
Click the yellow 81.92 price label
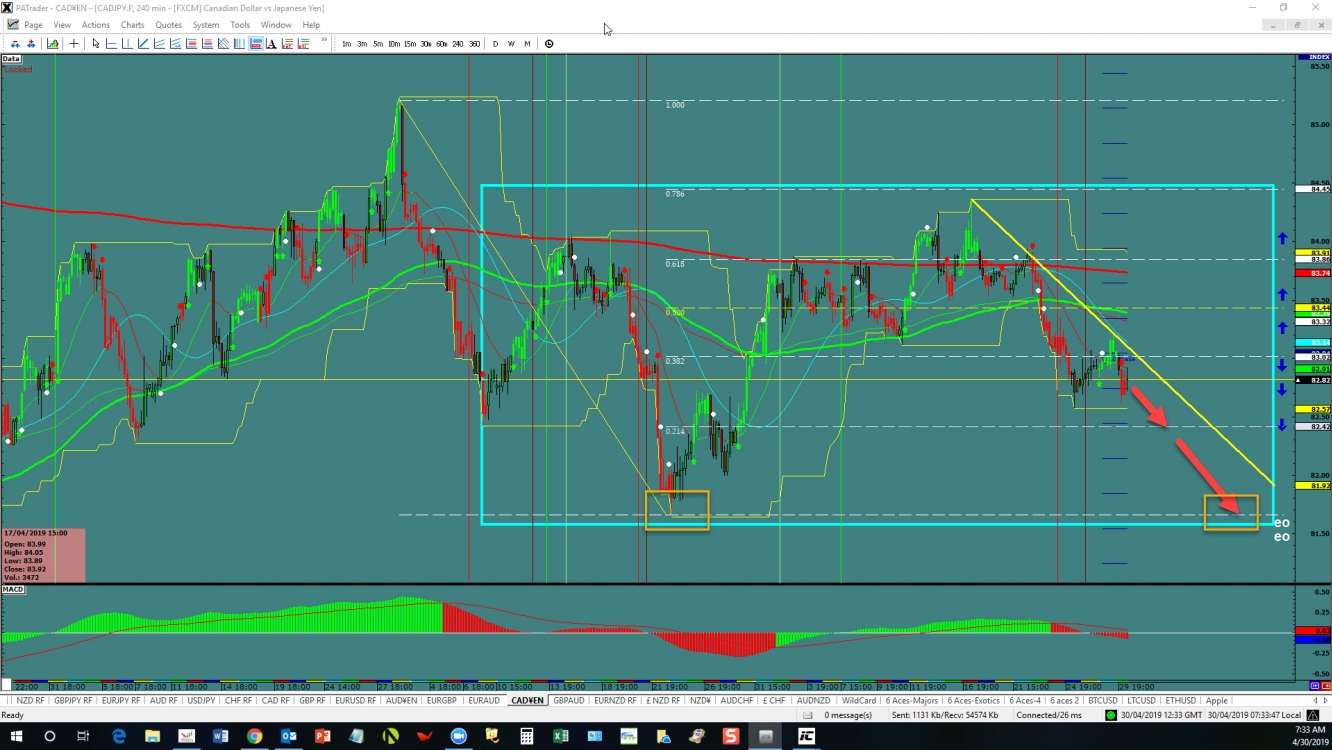pos(1312,486)
